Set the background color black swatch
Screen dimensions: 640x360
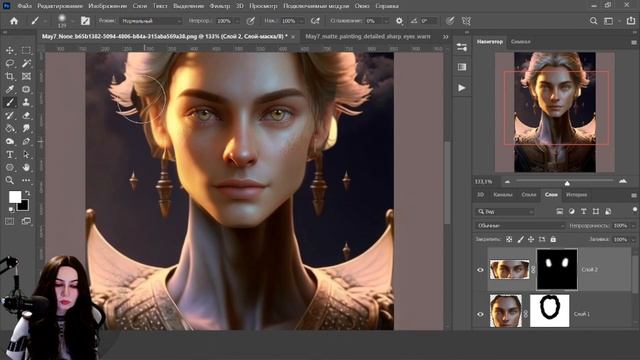pos(24,206)
